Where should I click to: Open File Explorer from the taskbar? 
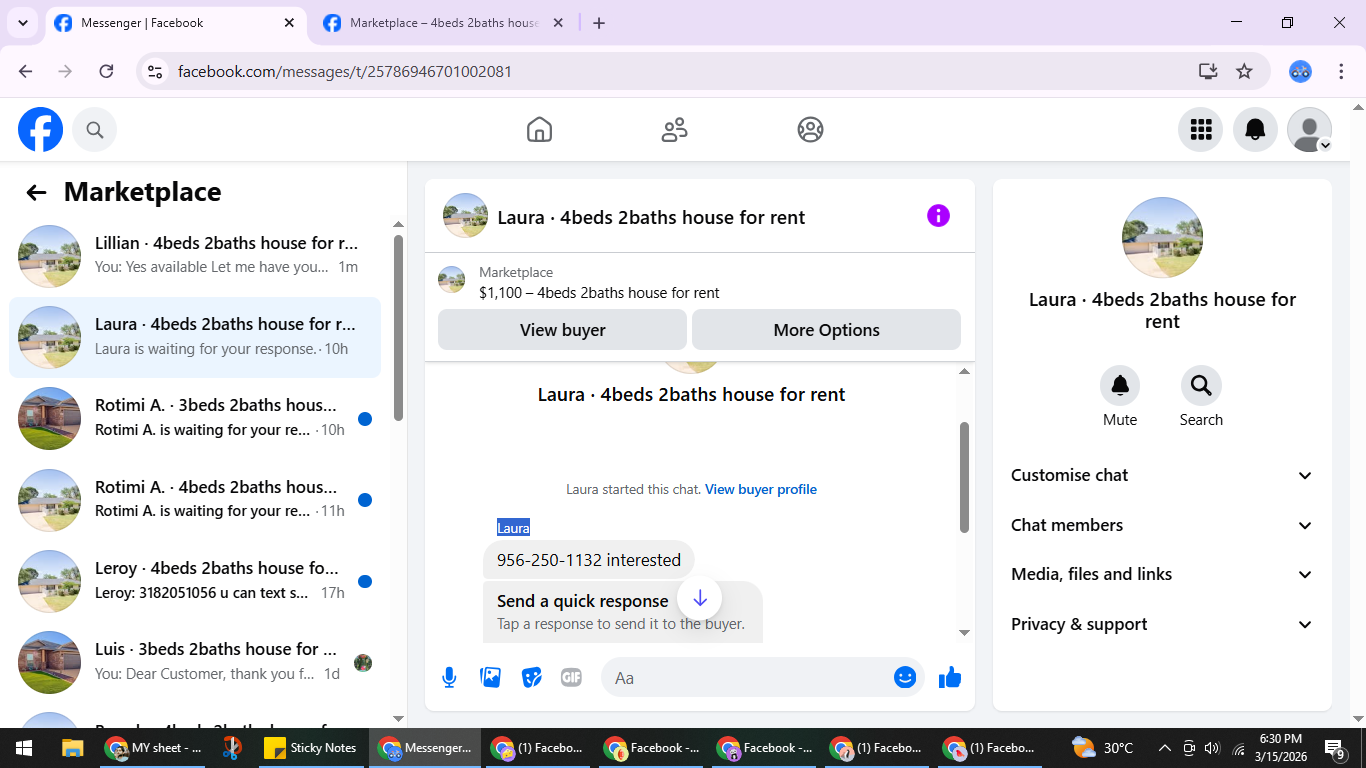tap(72, 748)
